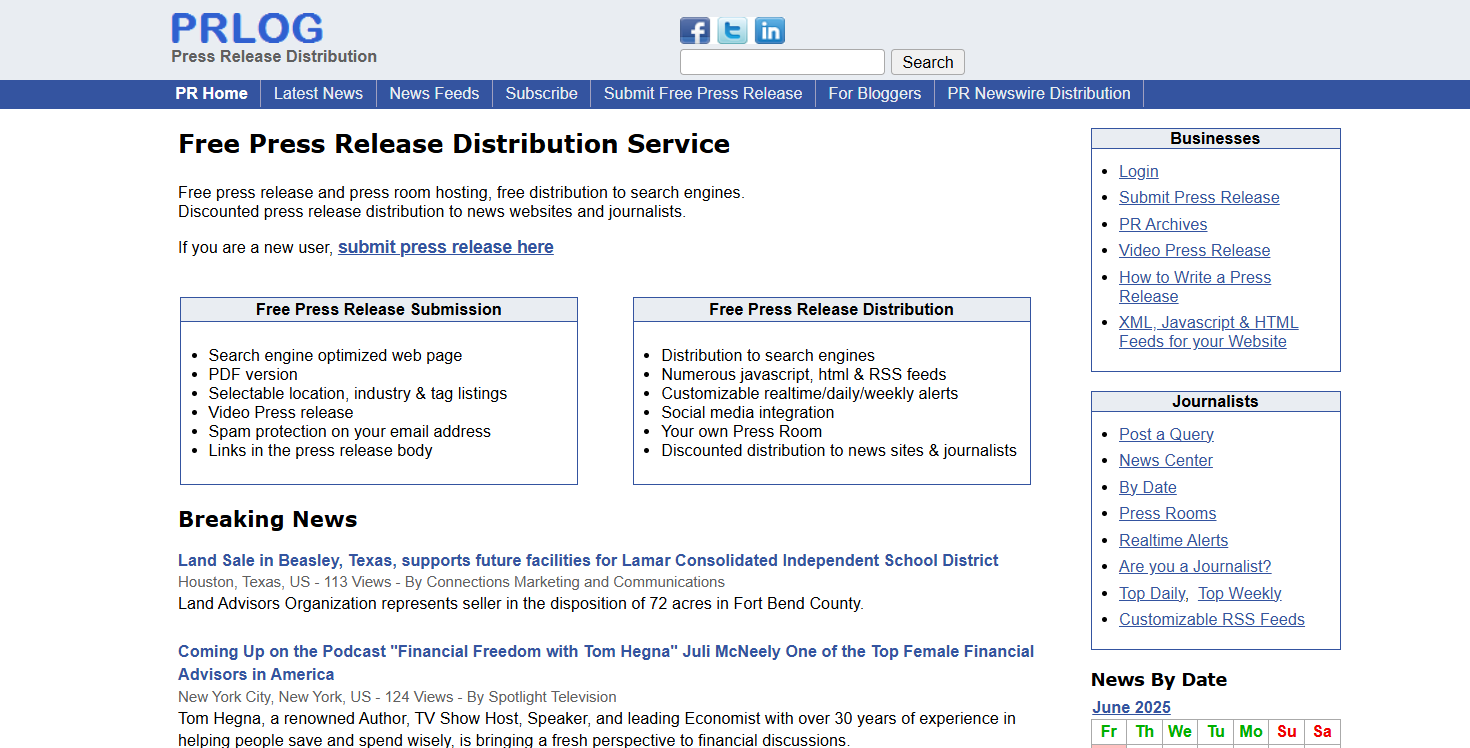
Task: Click the 'PDF version' bullet
Action: point(253,374)
